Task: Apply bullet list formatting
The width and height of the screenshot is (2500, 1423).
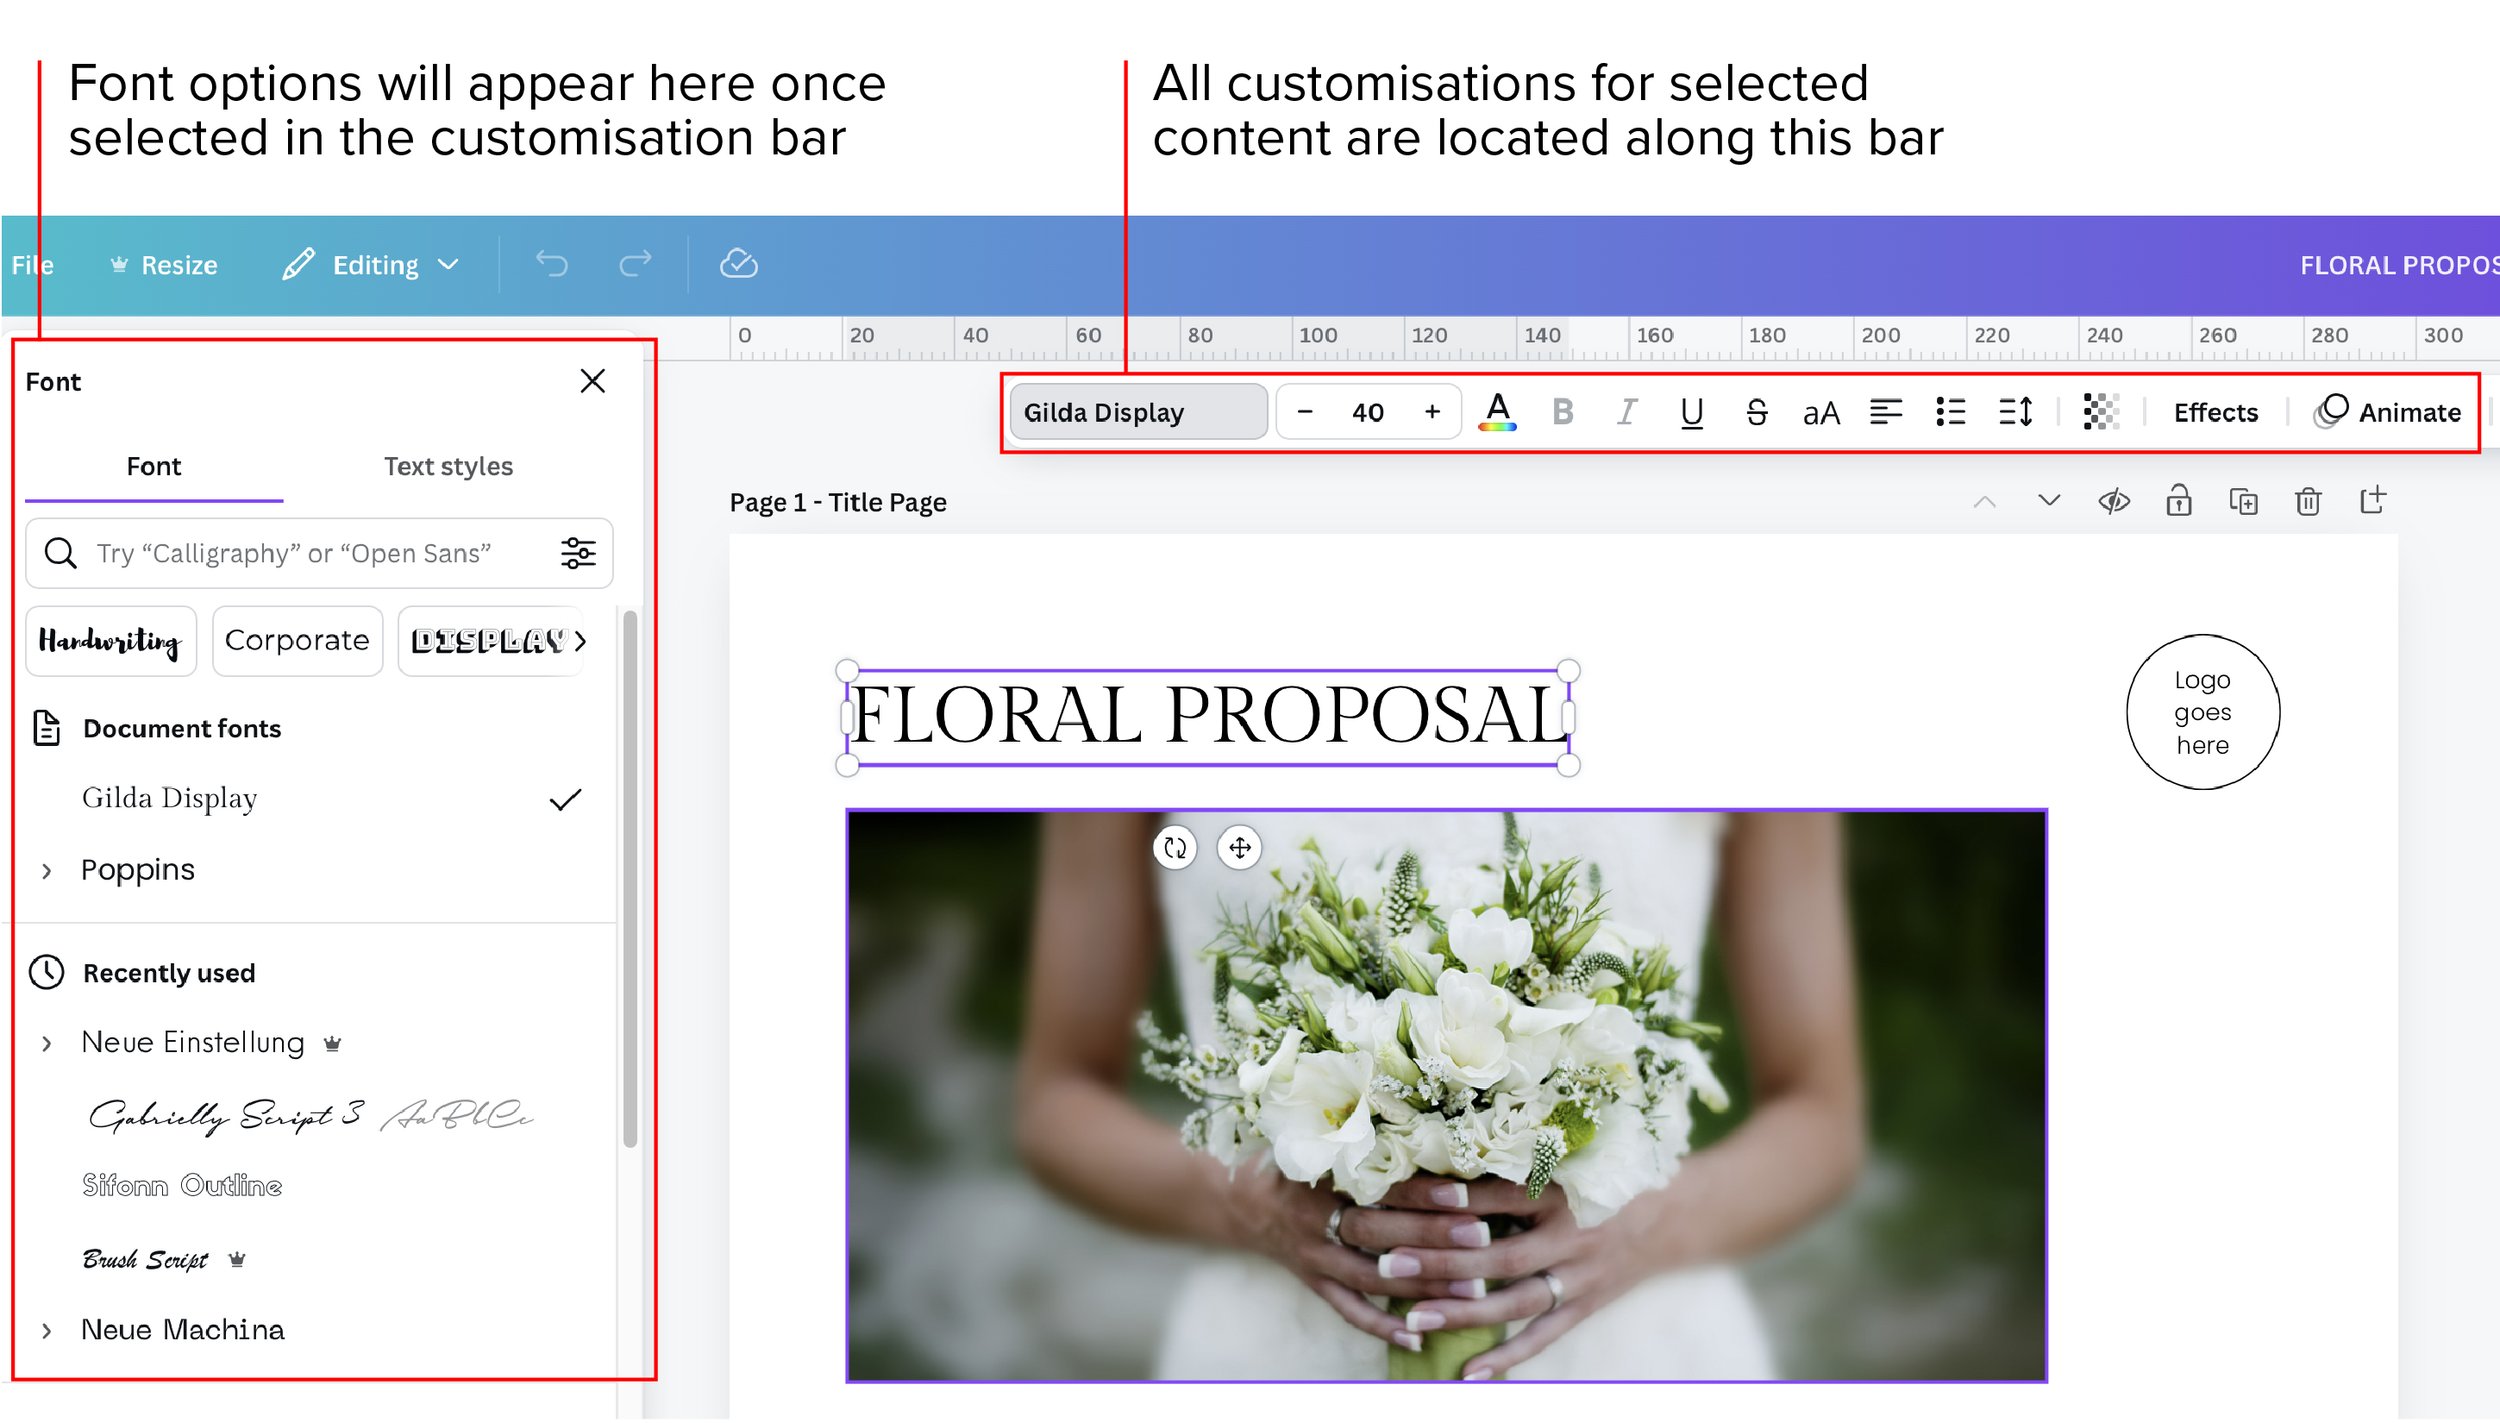Action: point(1950,412)
